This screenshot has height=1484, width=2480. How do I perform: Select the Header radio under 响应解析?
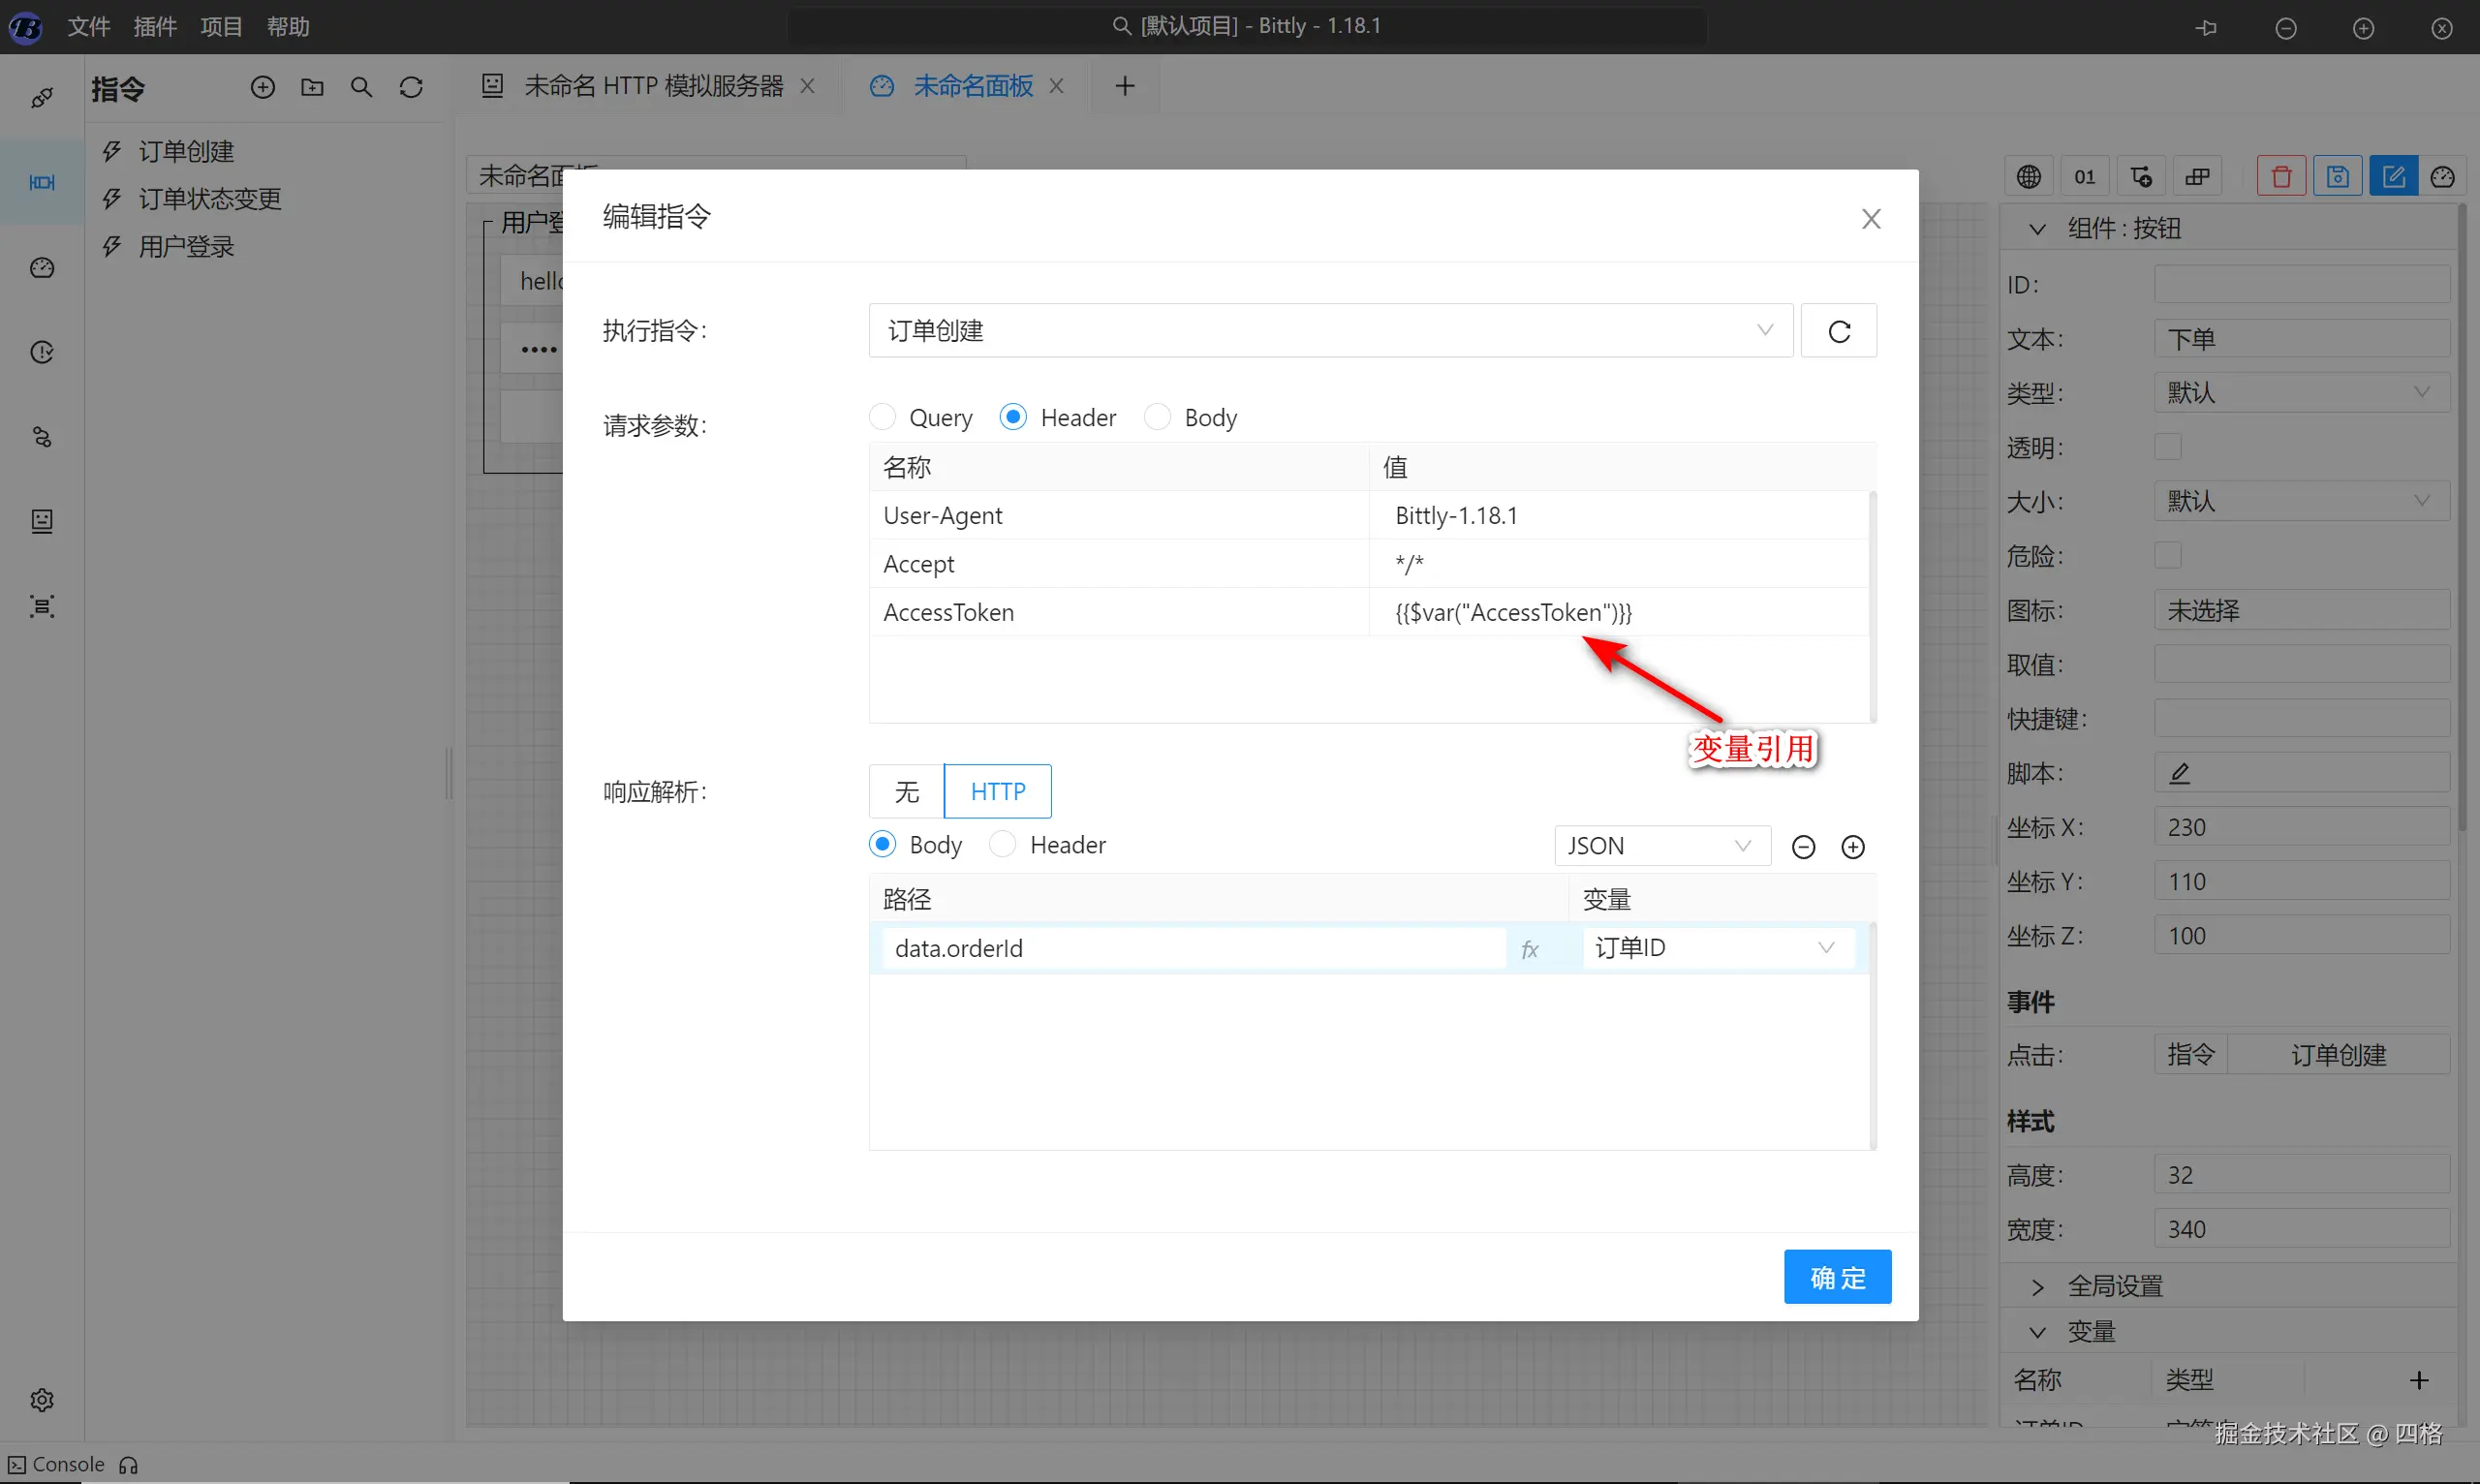pos(1002,845)
